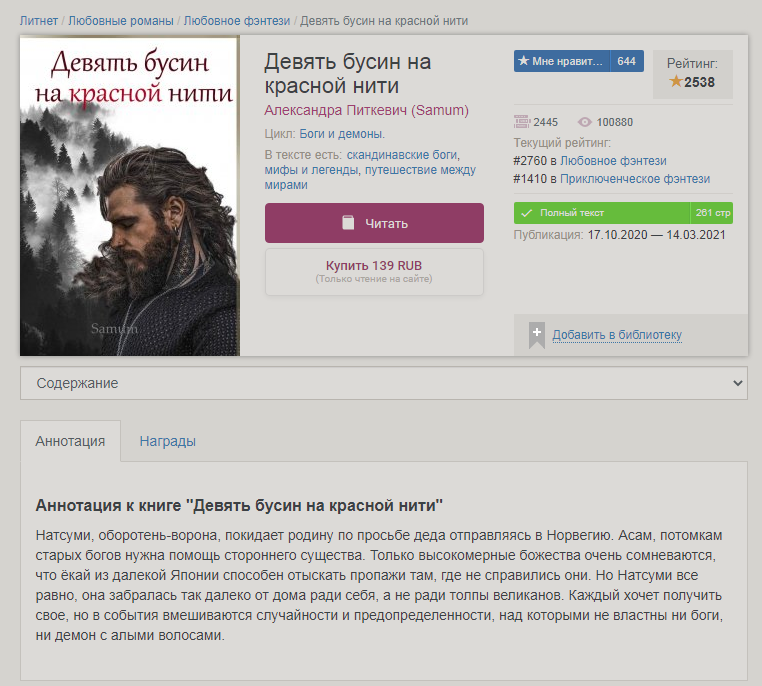
Task: Click the book icon in Читать button
Action: tap(348, 223)
